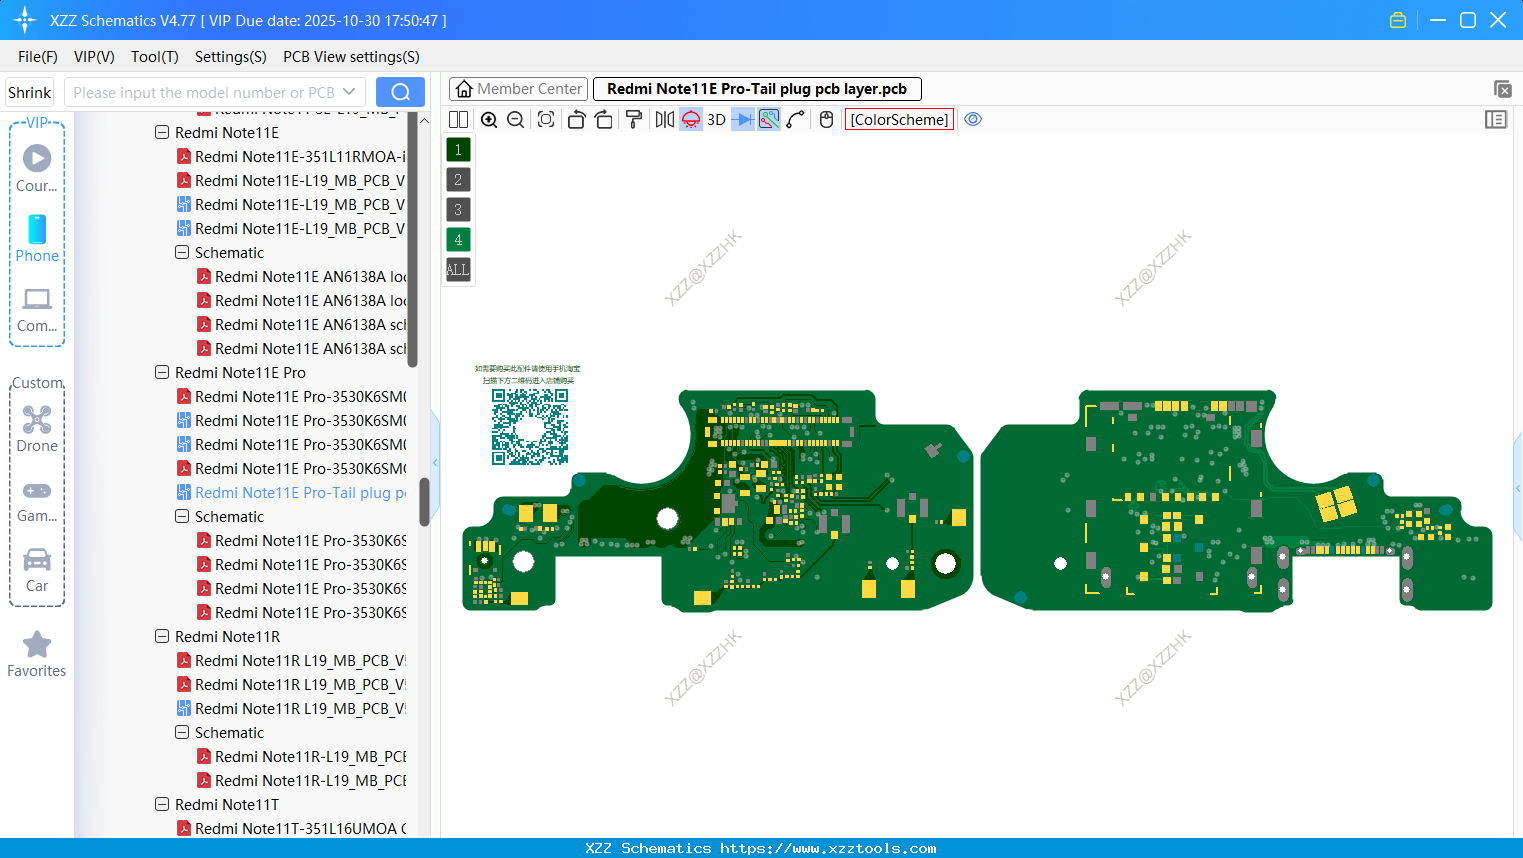Viewport: 1523px width, 858px height.
Task: Select the Zoom In tool
Action: coord(489,119)
